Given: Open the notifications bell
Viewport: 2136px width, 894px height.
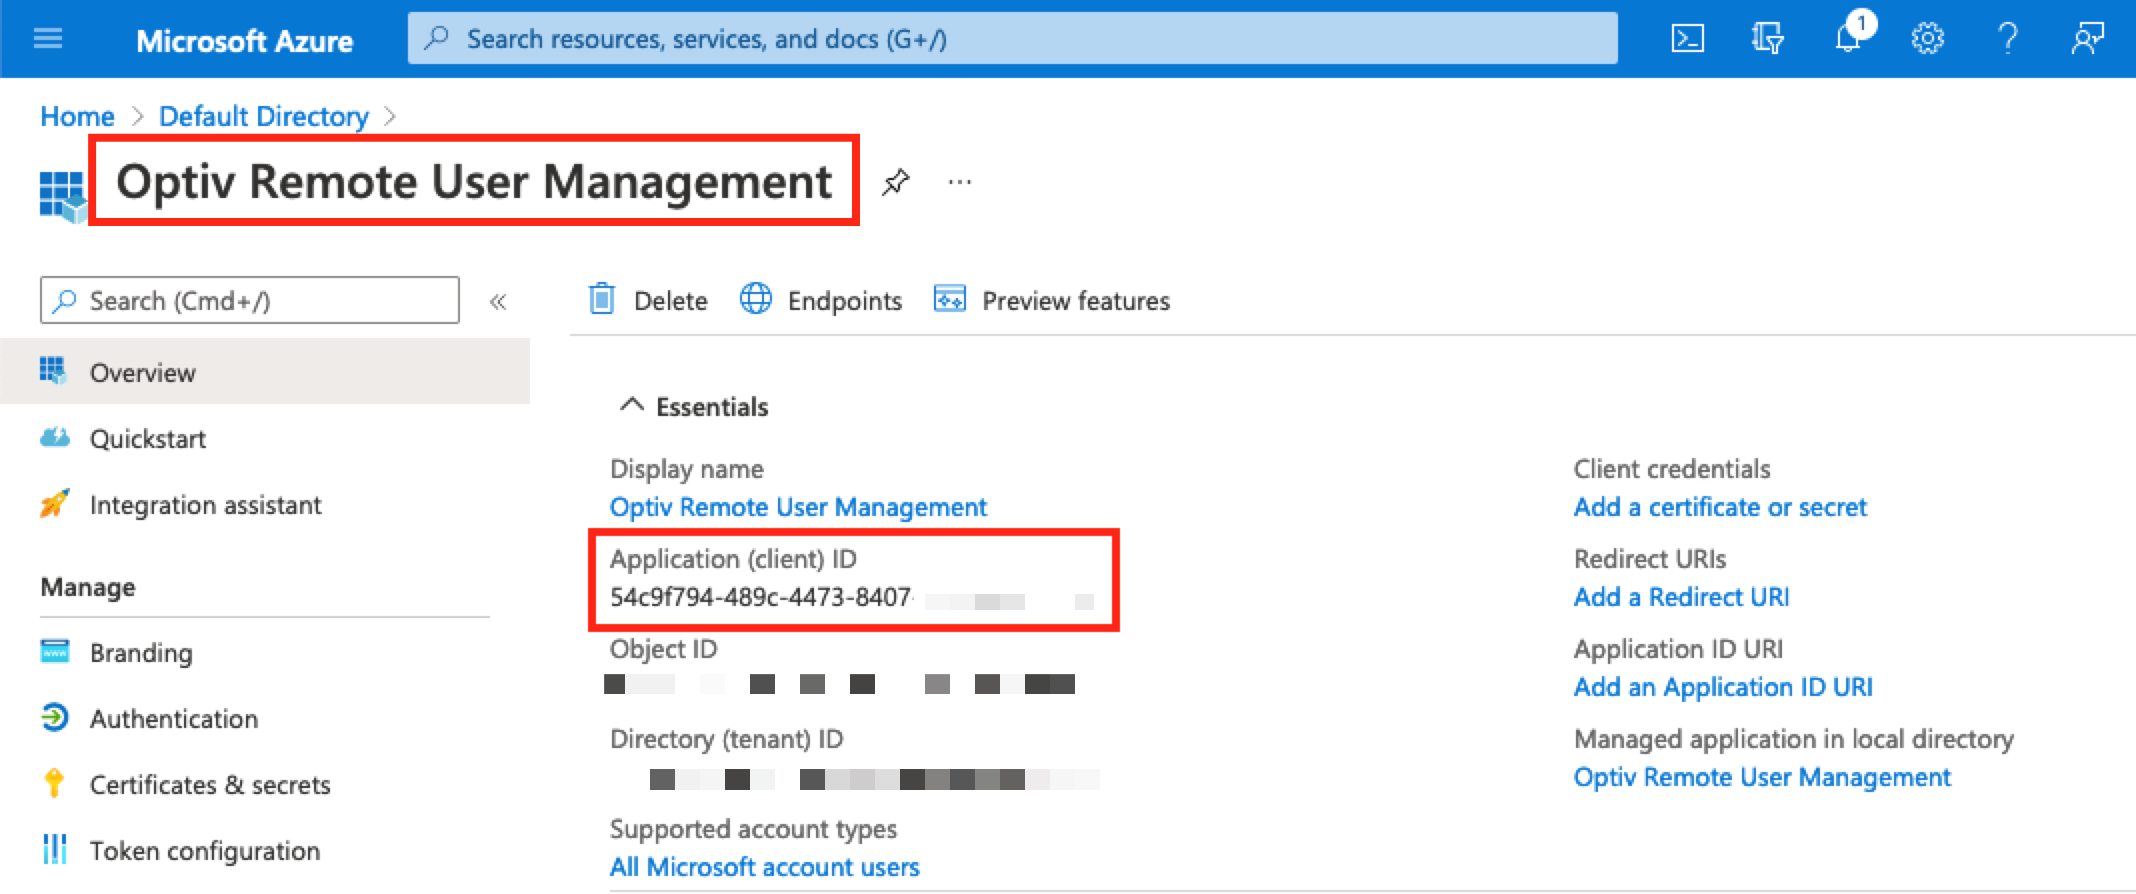Looking at the screenshot, I should (x=1847, y=39).
